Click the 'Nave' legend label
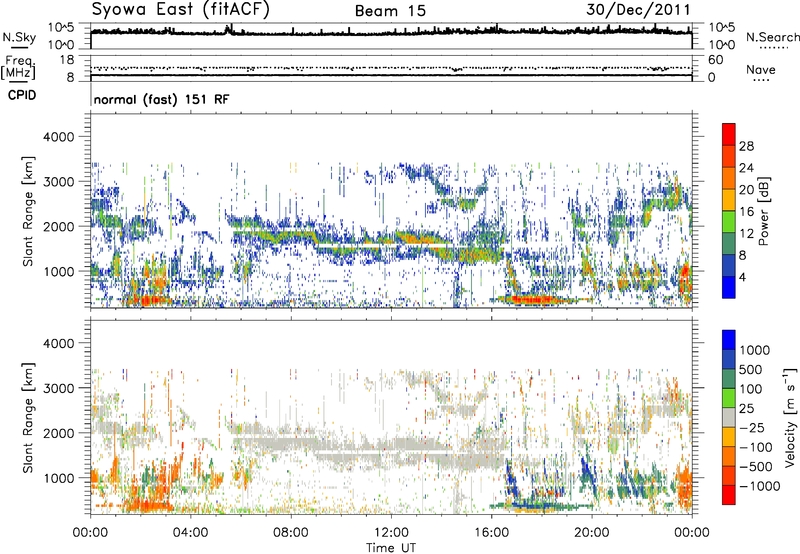The image size is (800, 554). [x=760, y=69]
